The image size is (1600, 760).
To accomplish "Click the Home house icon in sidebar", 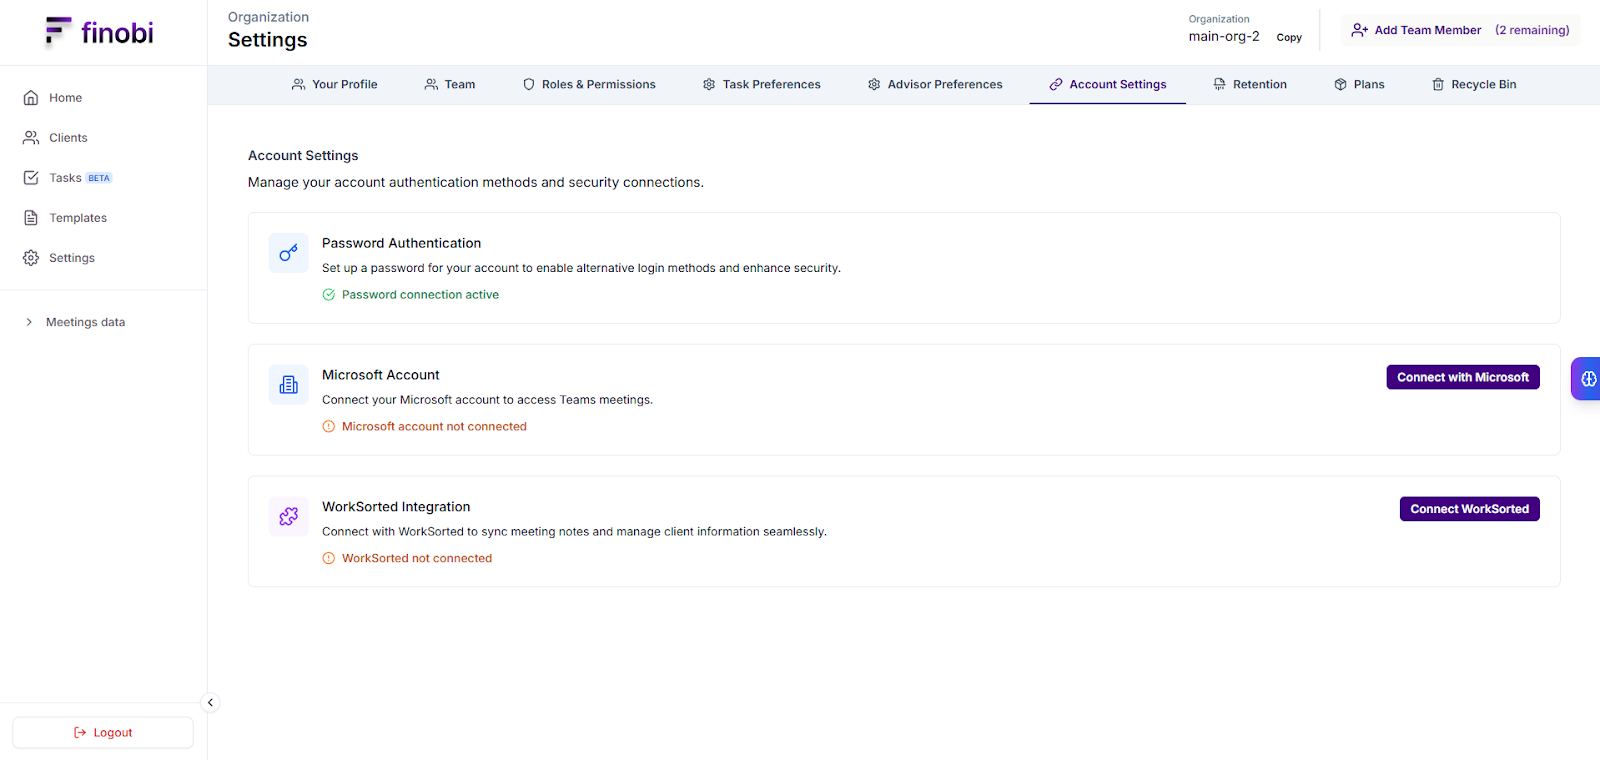I will point(31,98).
